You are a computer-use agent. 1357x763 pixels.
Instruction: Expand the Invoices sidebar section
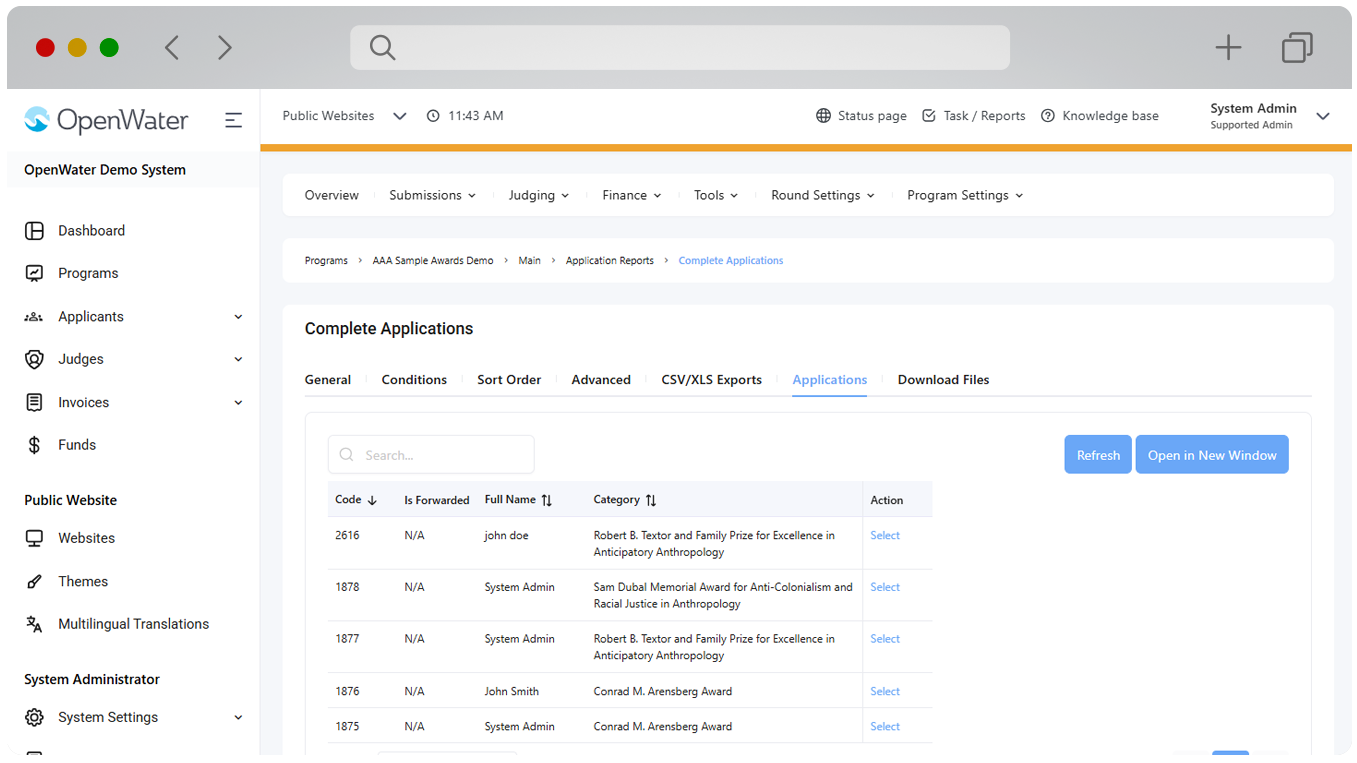click(238, 402)
